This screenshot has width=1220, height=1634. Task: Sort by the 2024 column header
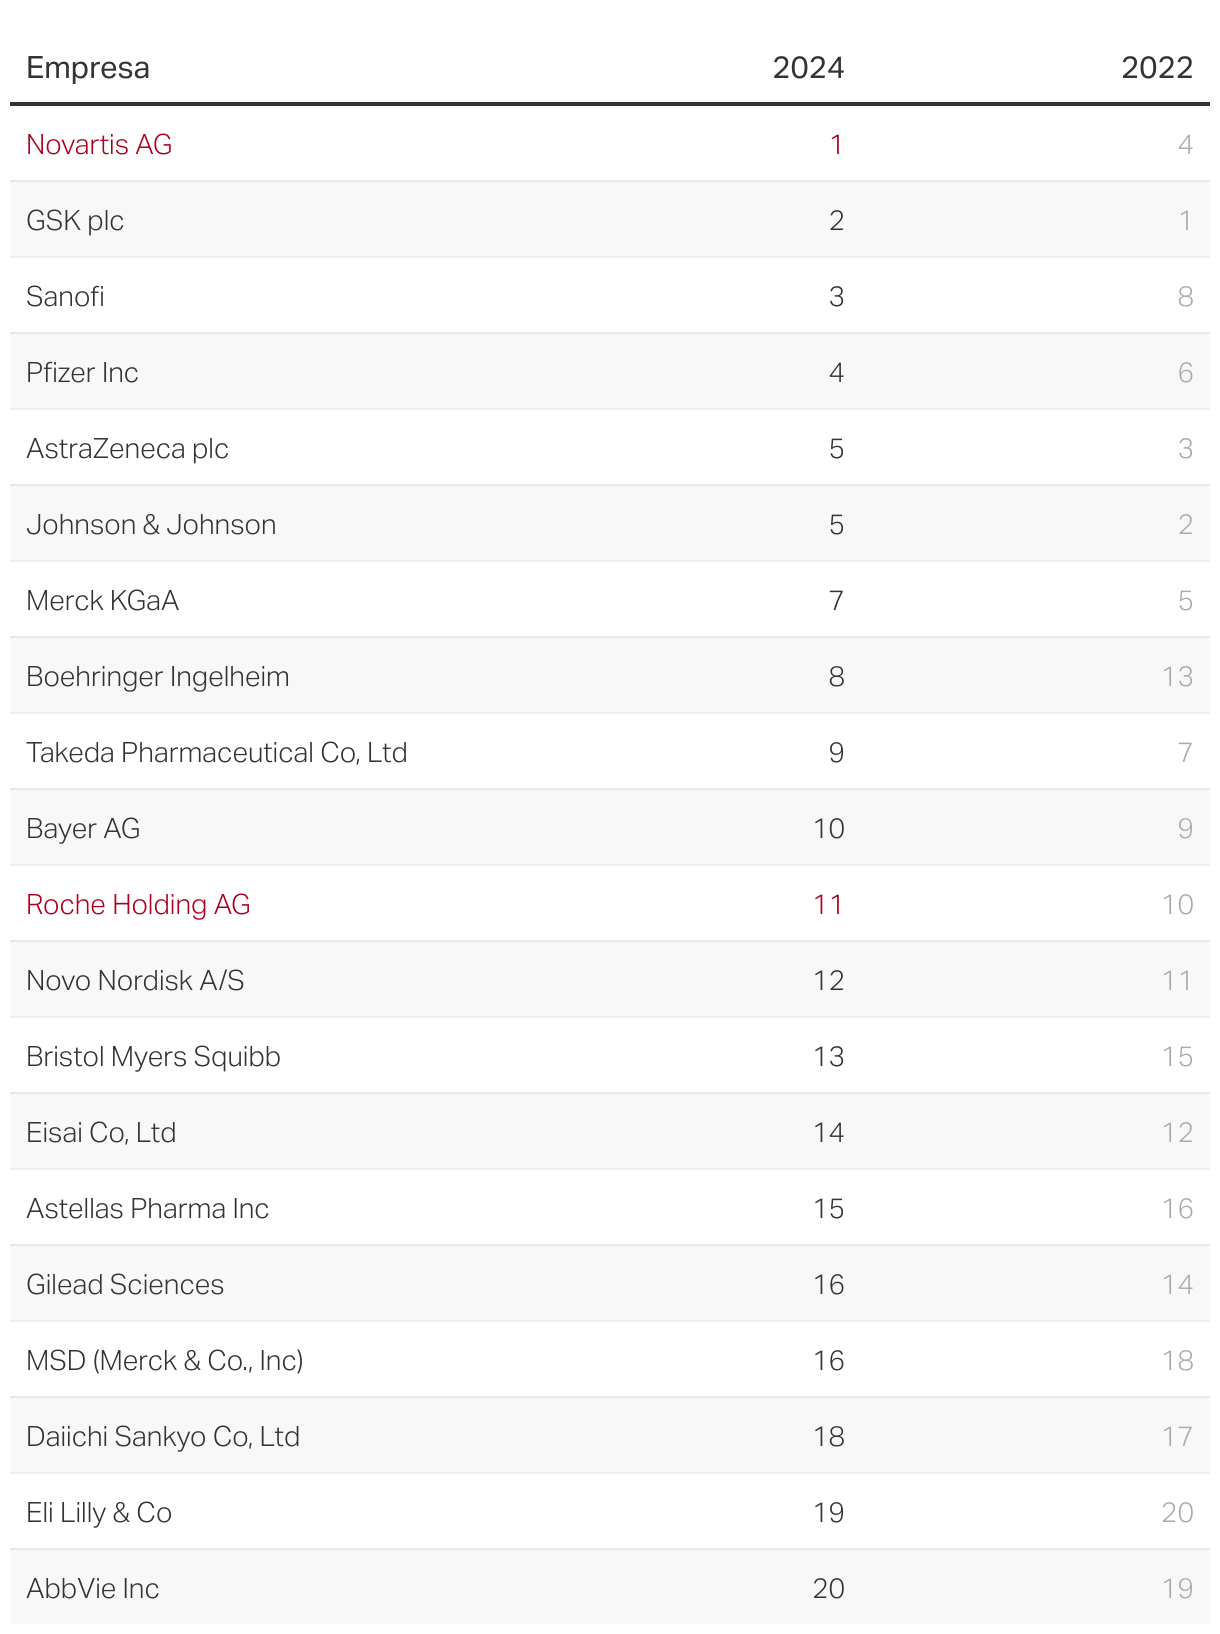(808, 68)
